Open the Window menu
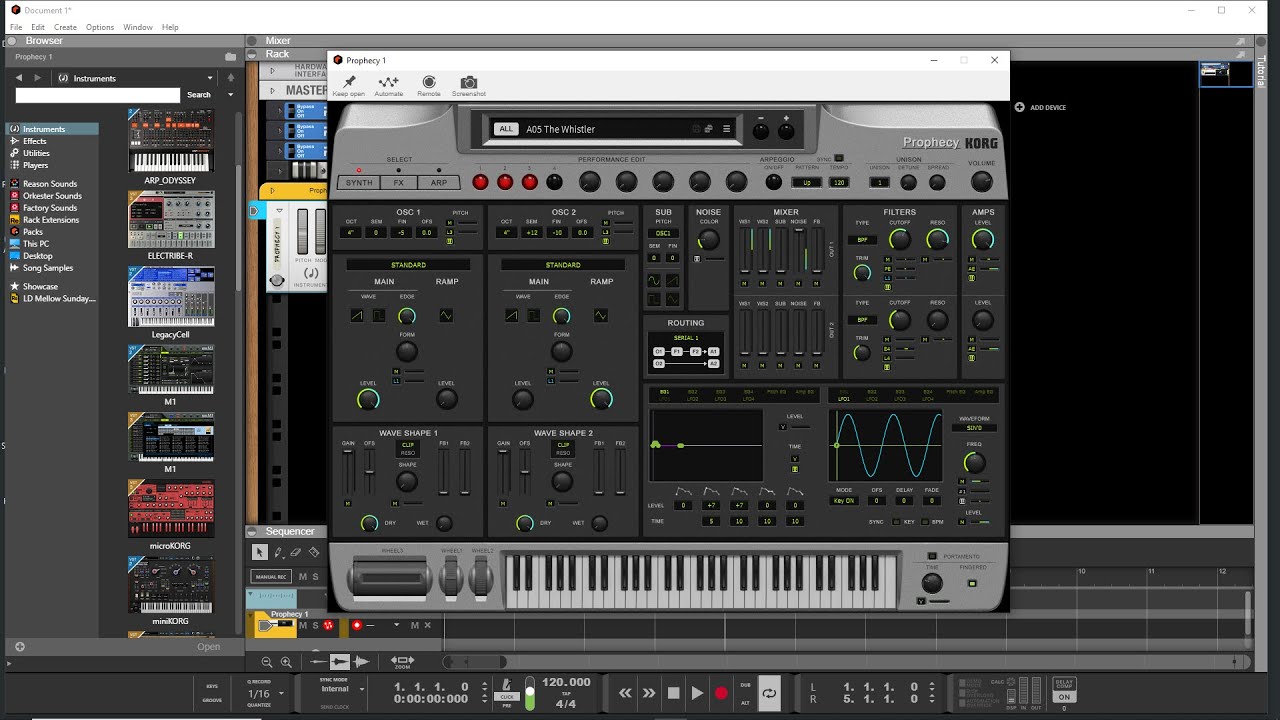Screen dimensions: 1280x720 138,27
